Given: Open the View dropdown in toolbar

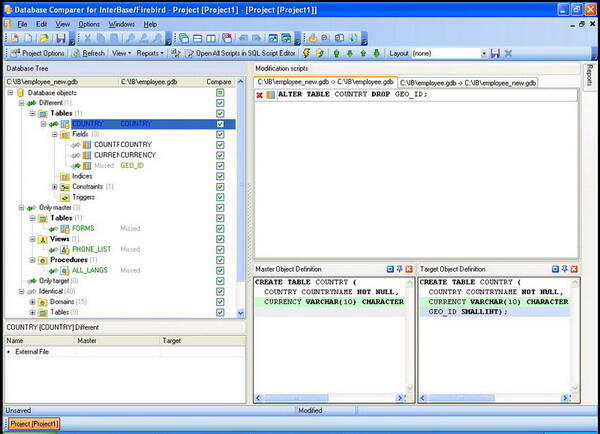Looking at the screenshot, I should point(121,53).
